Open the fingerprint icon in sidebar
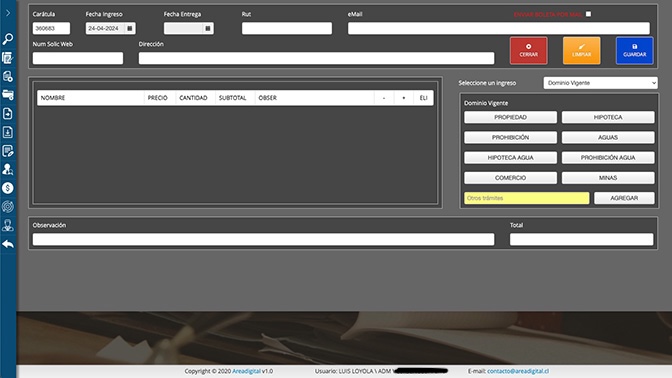This screenshot has width=672, height=378. (x=8, y=207)
